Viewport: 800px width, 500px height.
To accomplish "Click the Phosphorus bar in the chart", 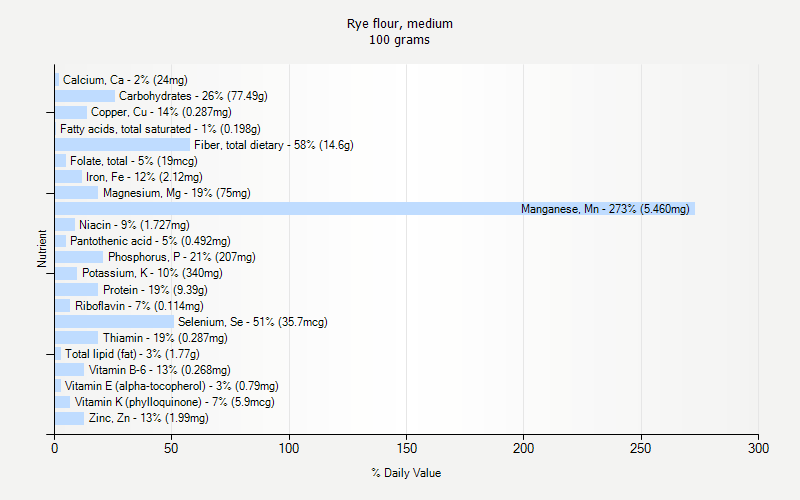I will point(79,257).
